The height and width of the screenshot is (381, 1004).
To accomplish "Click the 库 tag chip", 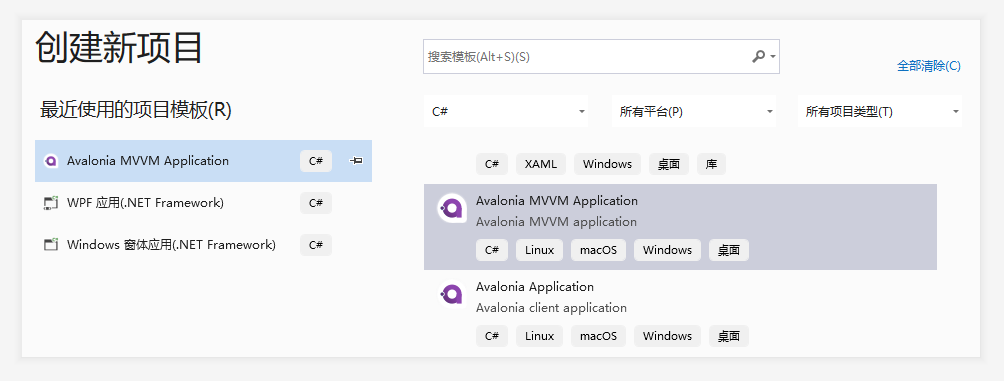I will pyautogui.click(x=711, y=164).
